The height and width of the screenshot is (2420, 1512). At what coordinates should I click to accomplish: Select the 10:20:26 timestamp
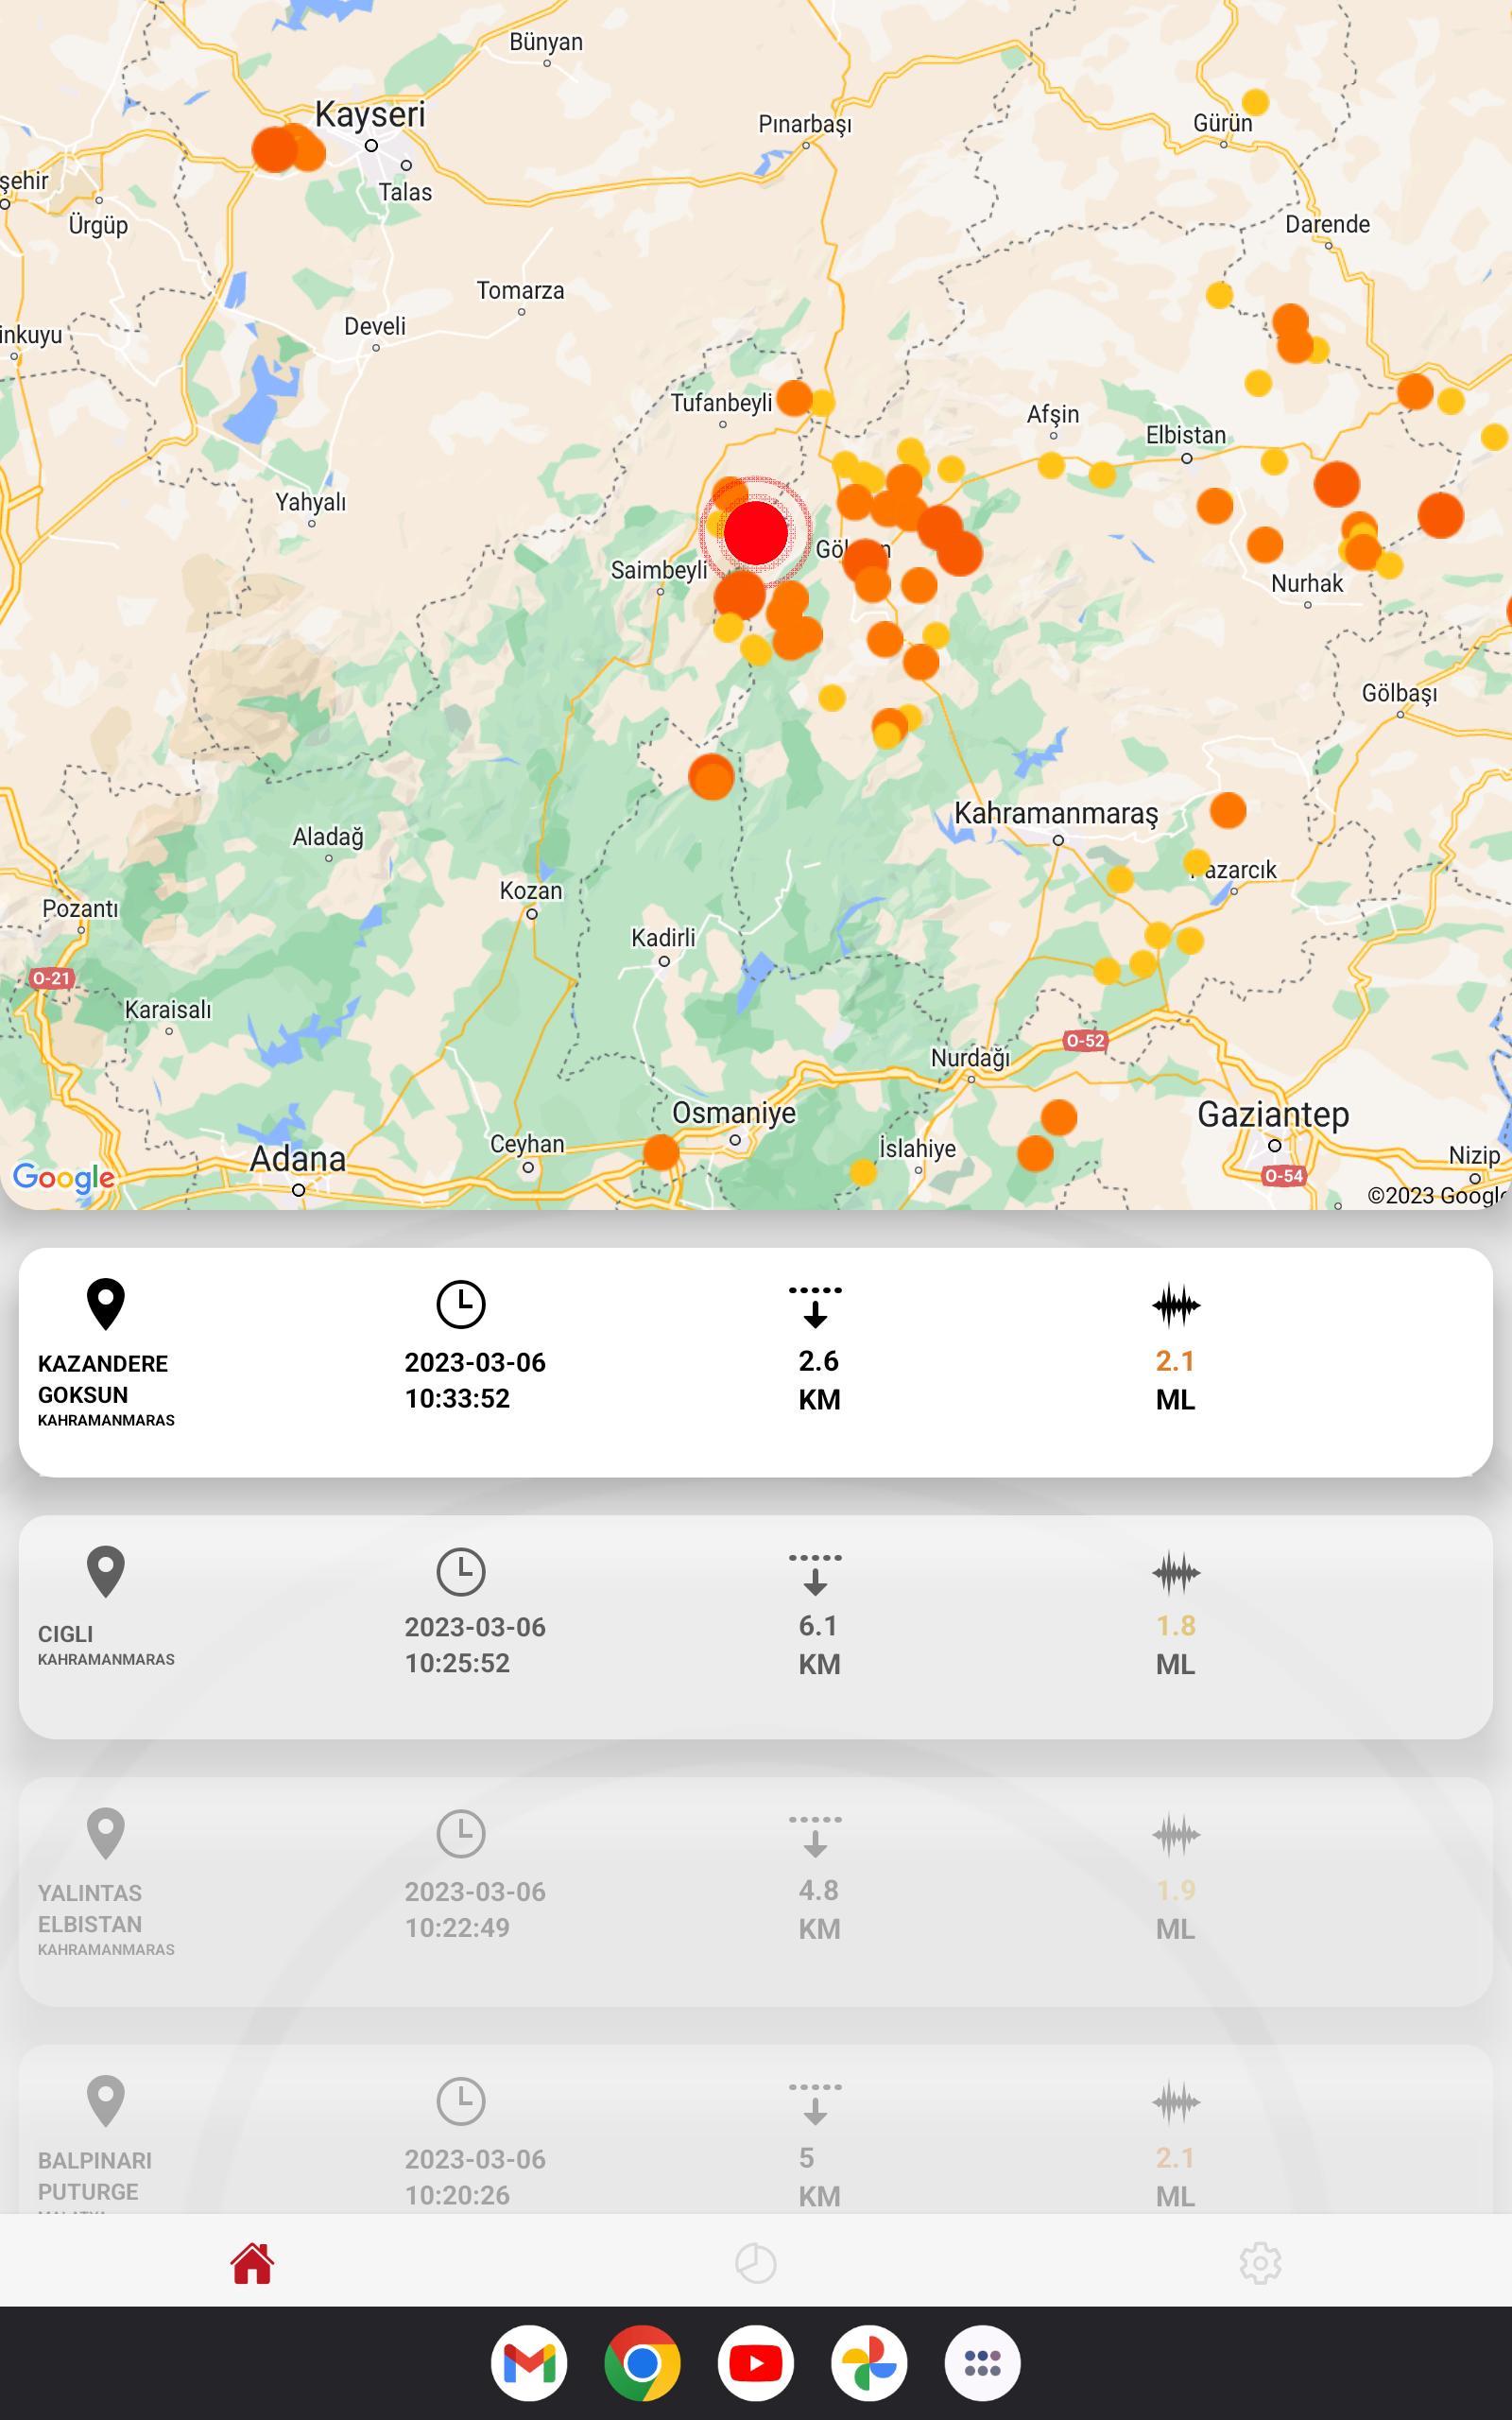tap(457, 2195)
